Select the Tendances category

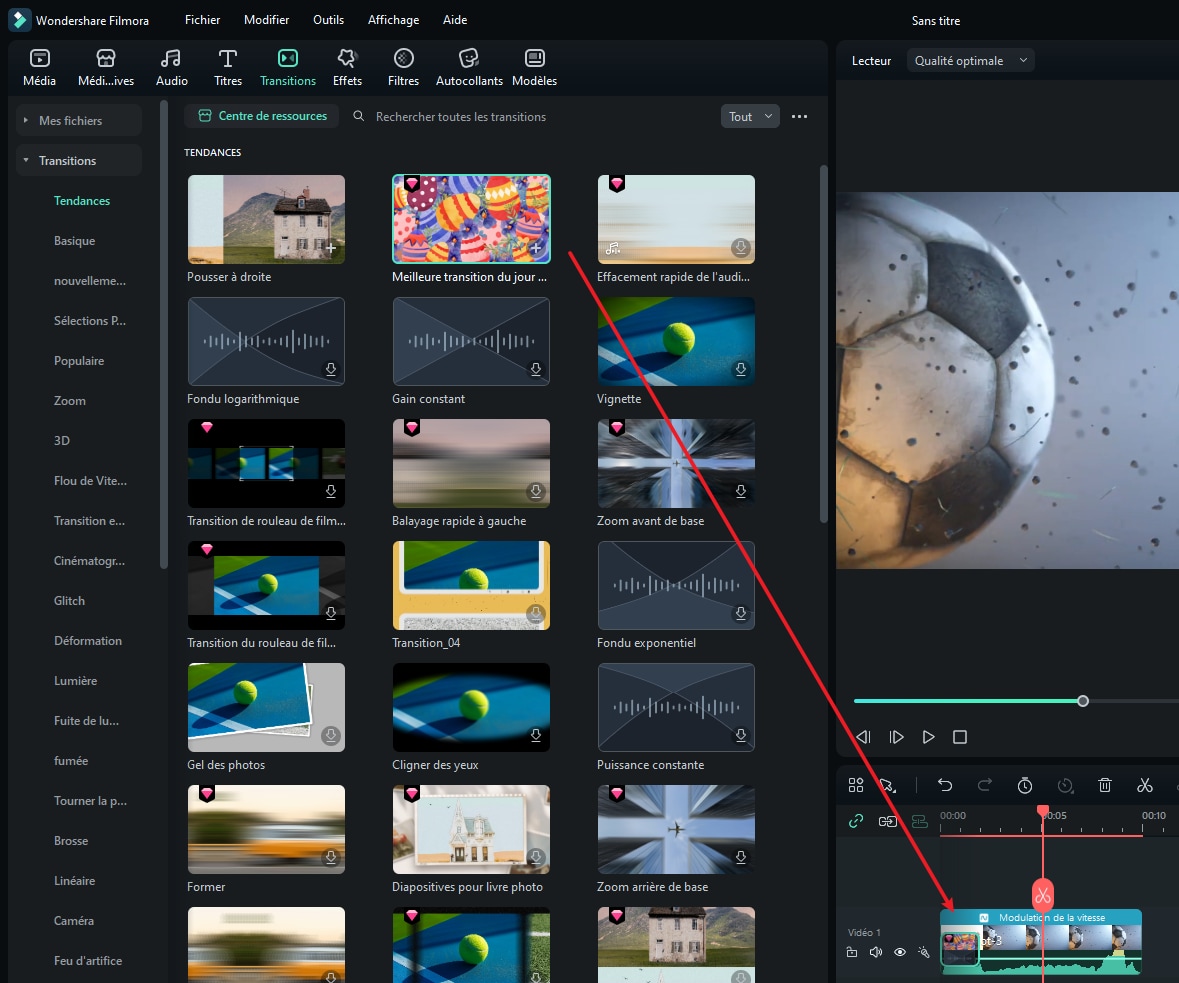pos(82,201)
